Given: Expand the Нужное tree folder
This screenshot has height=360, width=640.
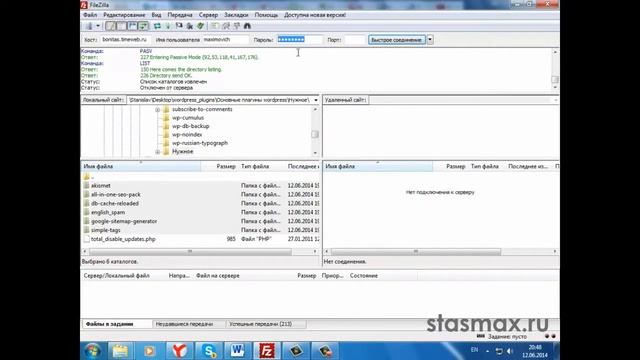Looking at the screenshot, I should pos(158,152).
